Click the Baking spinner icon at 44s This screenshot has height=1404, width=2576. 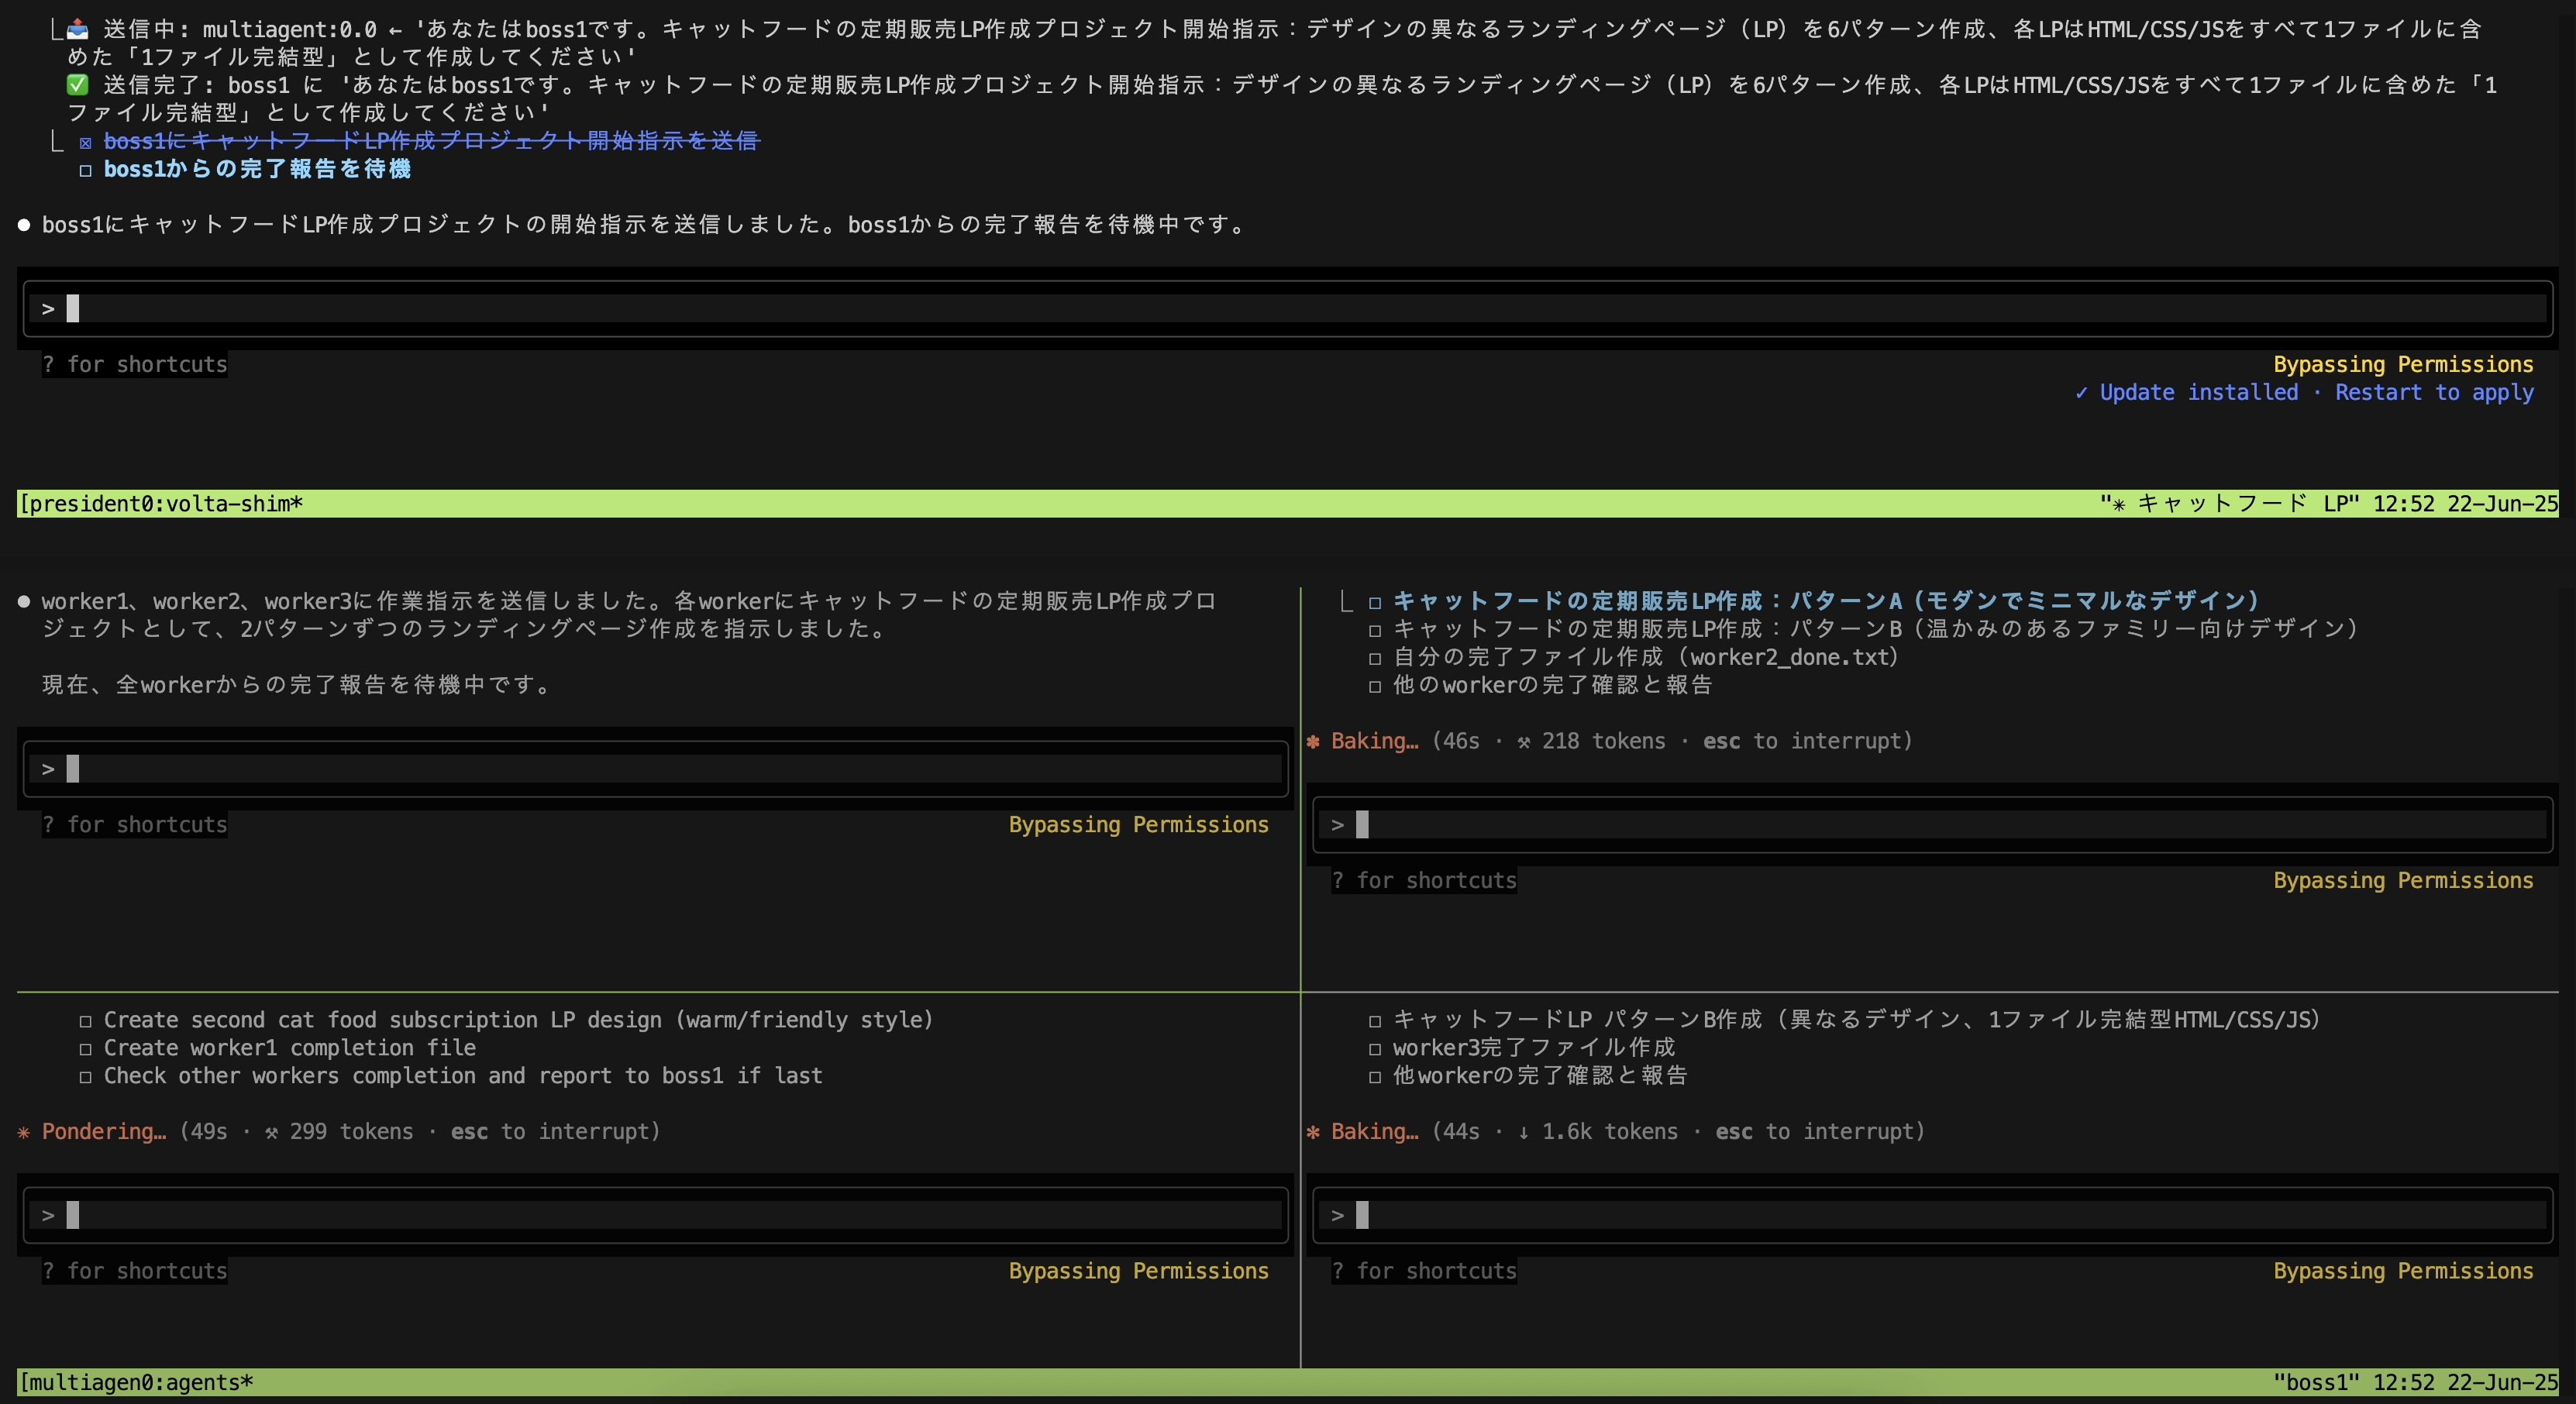[1313, 1132]
